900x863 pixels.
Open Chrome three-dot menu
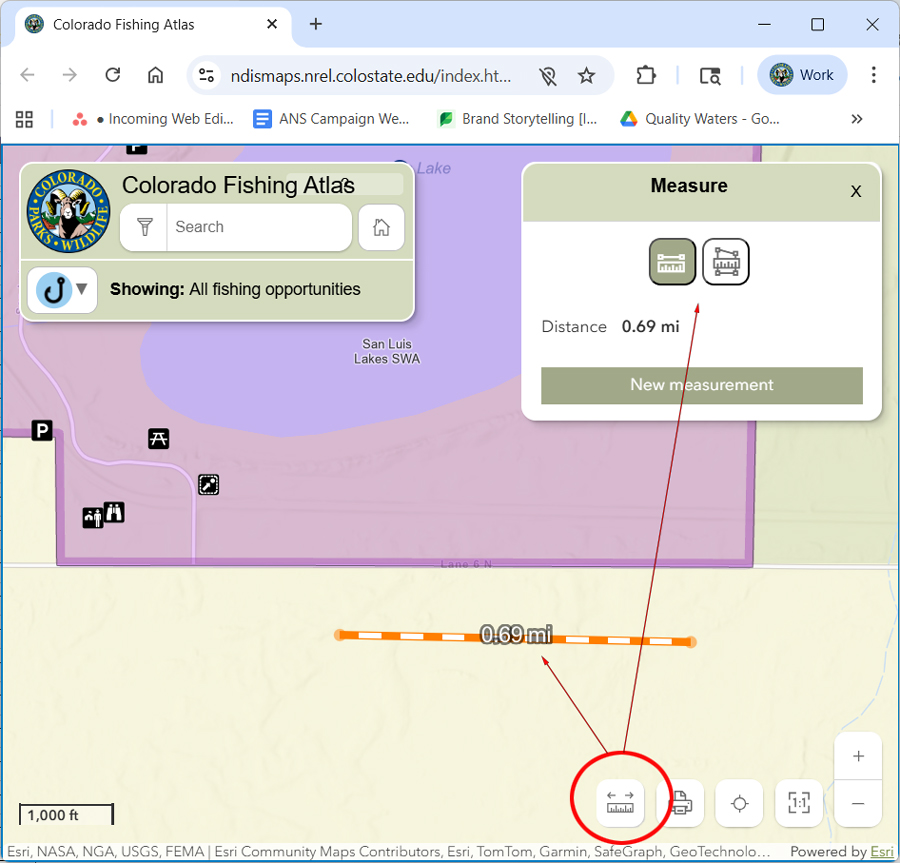point(873,75)
